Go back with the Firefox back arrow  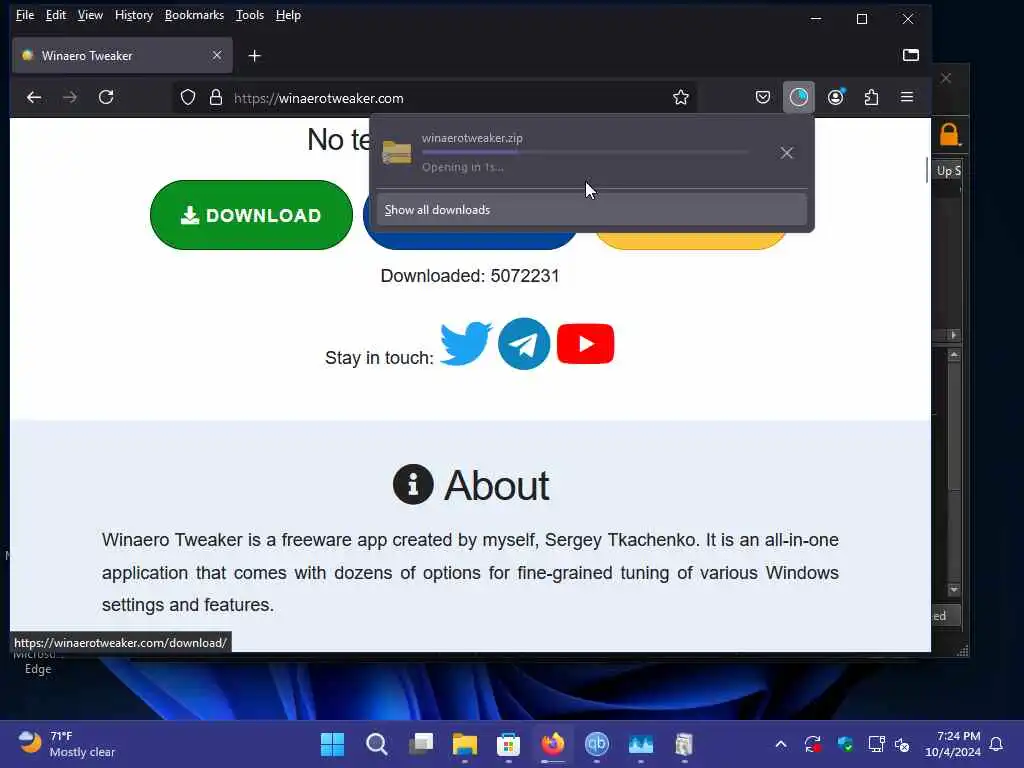34,98
